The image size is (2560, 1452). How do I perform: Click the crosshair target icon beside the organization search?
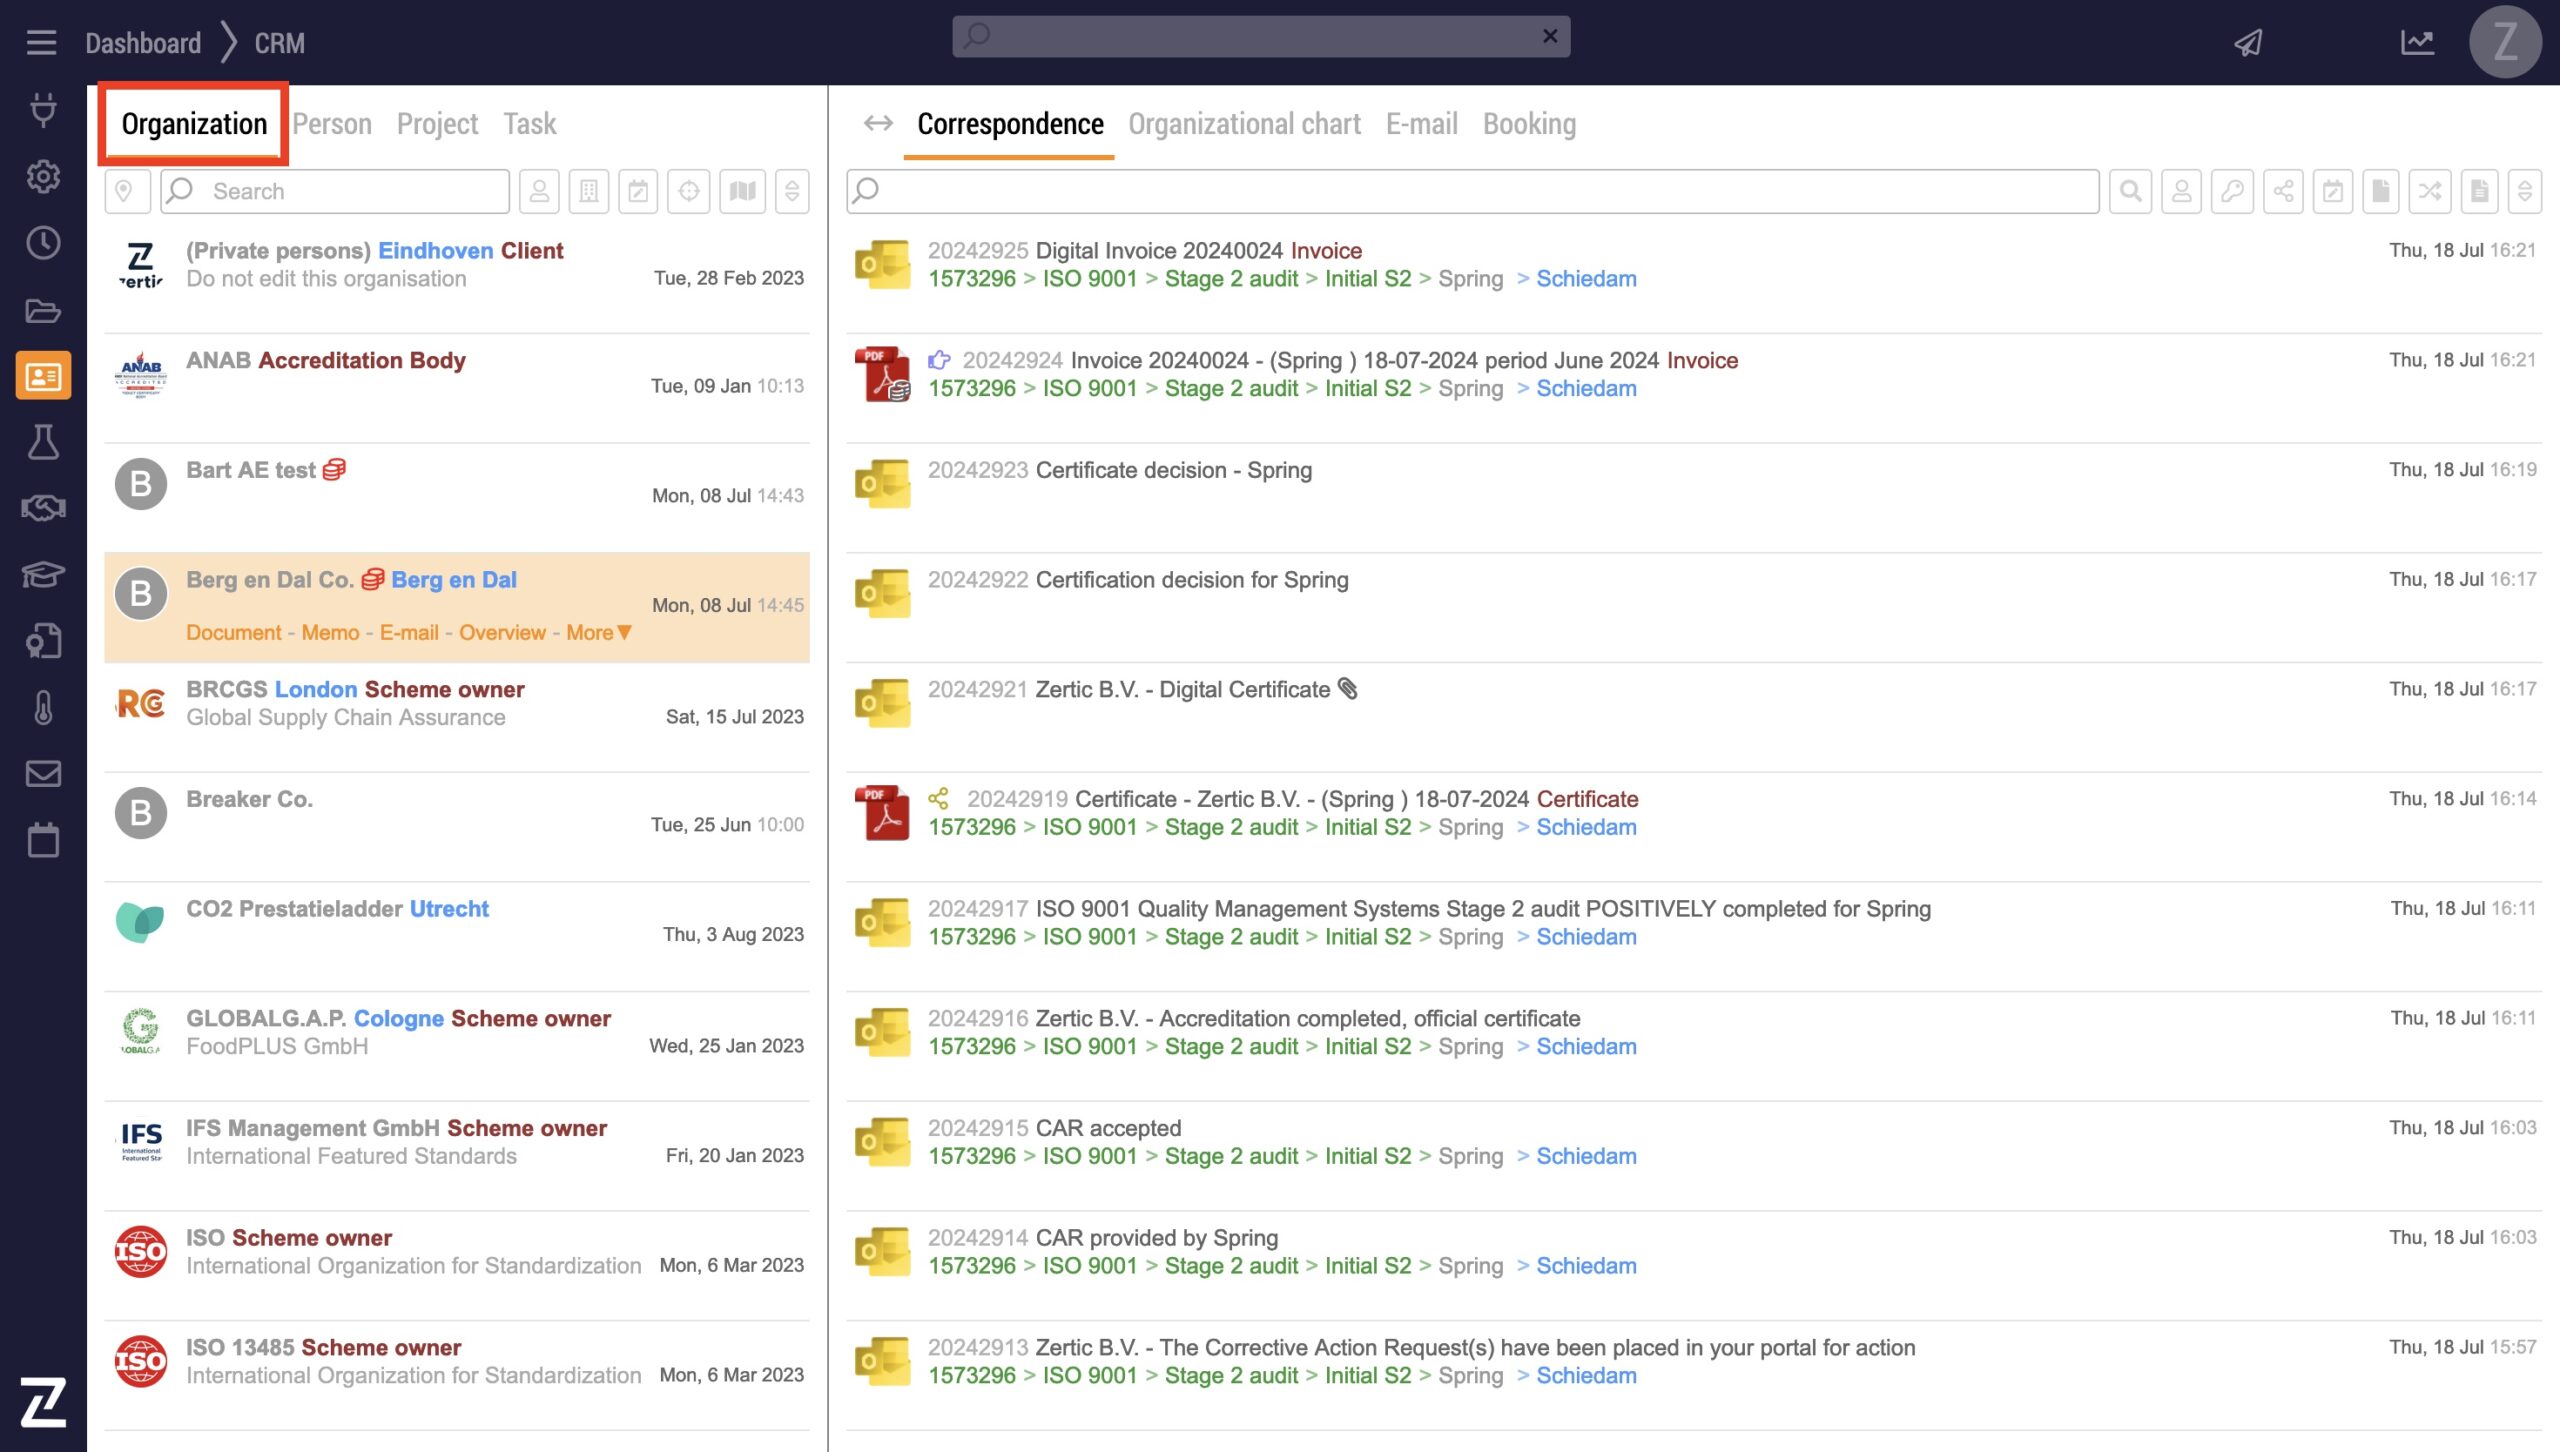click(689, 191)
